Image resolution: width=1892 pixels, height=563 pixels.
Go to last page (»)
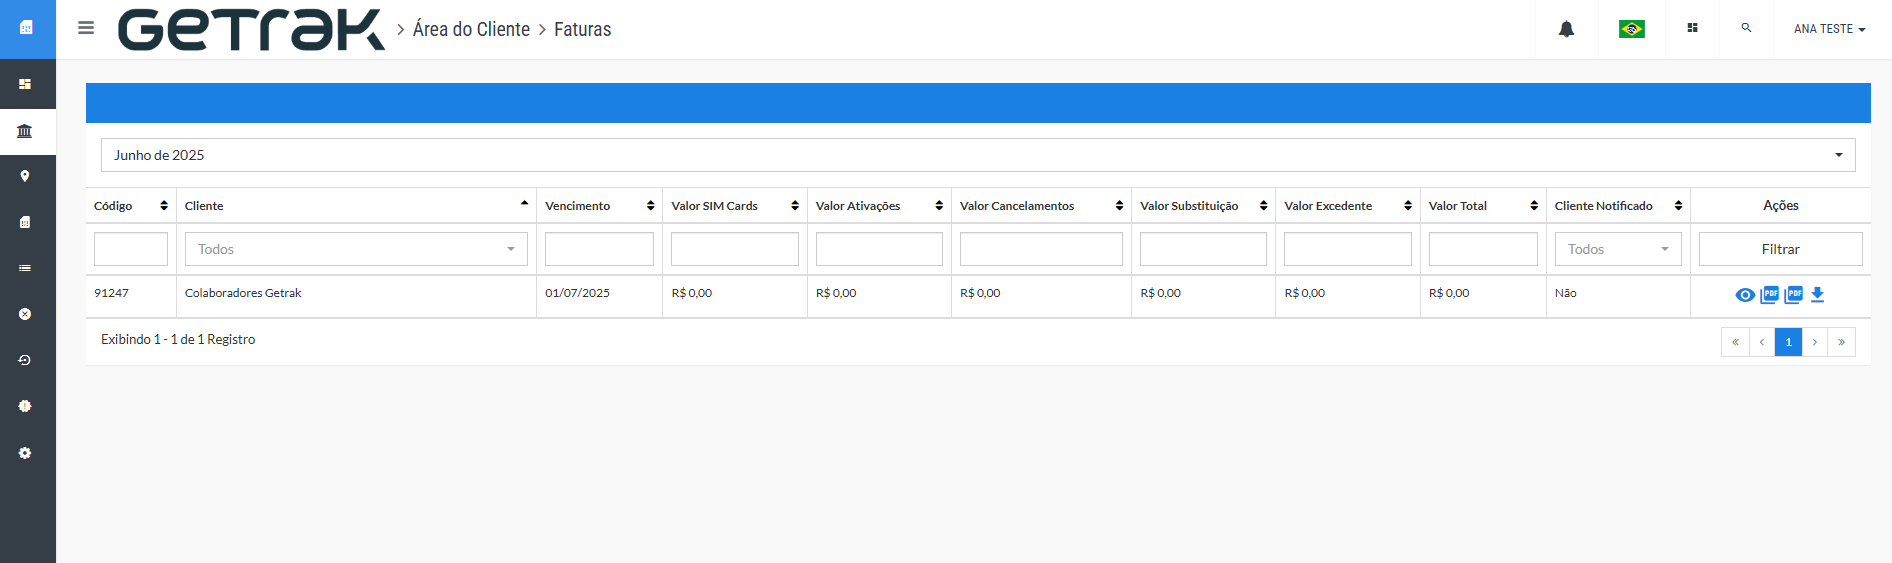[x=1842, y=342]
